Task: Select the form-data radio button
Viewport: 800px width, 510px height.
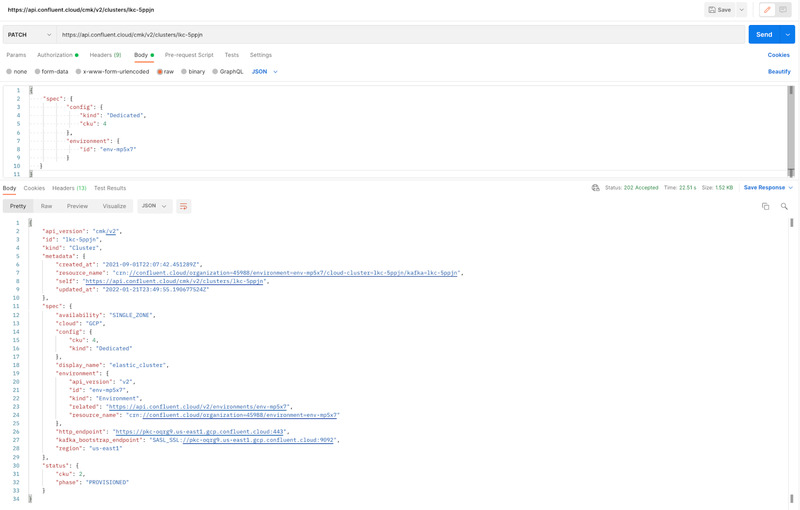Action: [37, 72]
